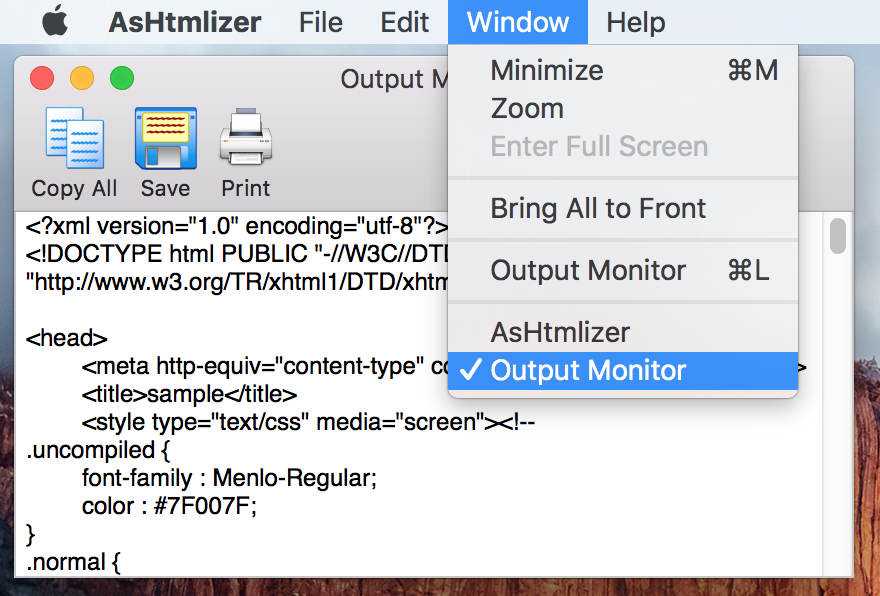
Task: Choose Bring All to Front
Action: click(623, 209)
